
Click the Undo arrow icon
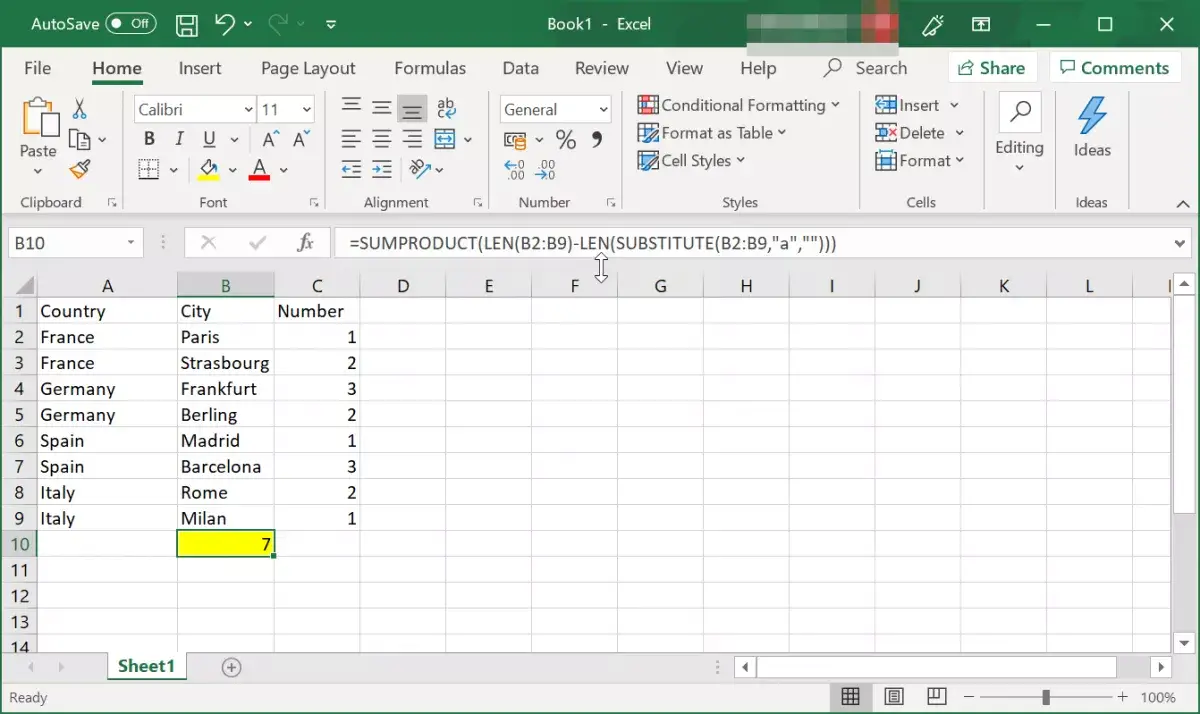coord(224,23)
